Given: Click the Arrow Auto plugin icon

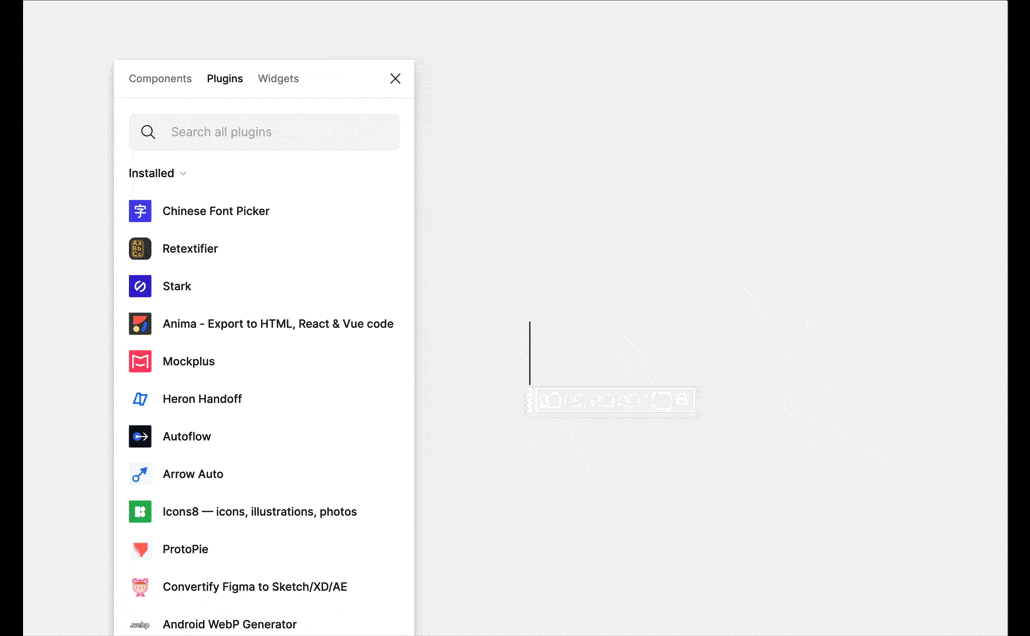Looking at the screenshot, I should pyautogui.click(x=140, y=474).
